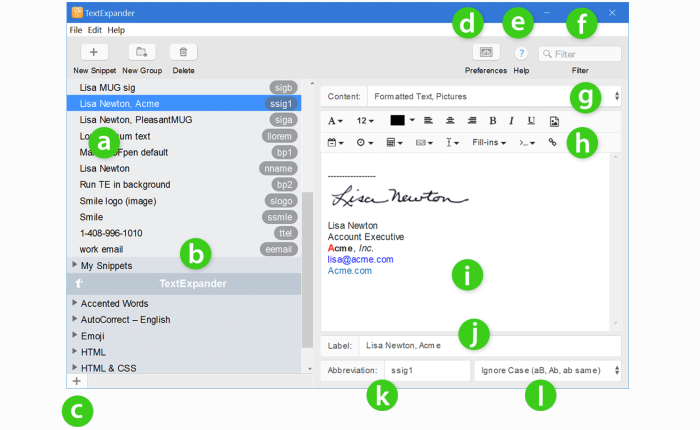Open the keyboard key macro dropdown
700x430 pixels.
pyautogui.click(x=424, y=142)
